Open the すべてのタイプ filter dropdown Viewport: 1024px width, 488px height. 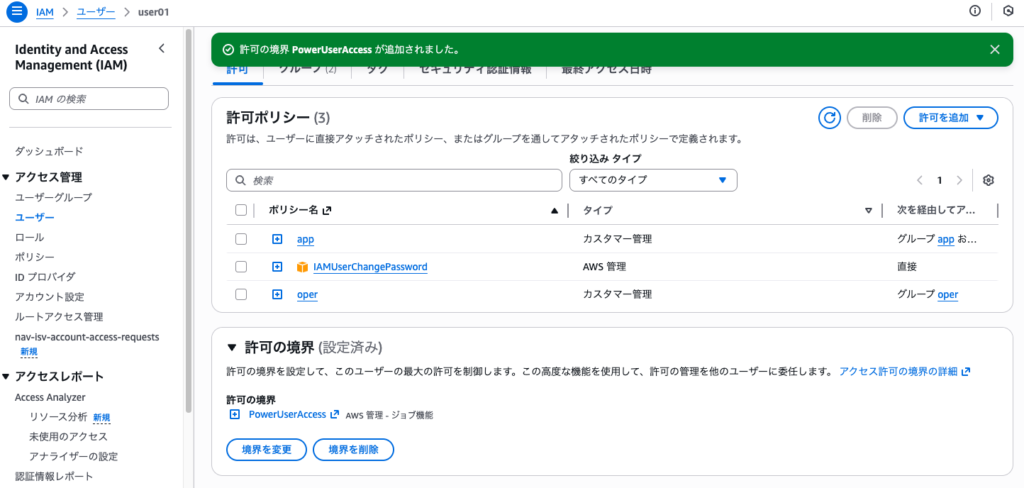[652, 180]
